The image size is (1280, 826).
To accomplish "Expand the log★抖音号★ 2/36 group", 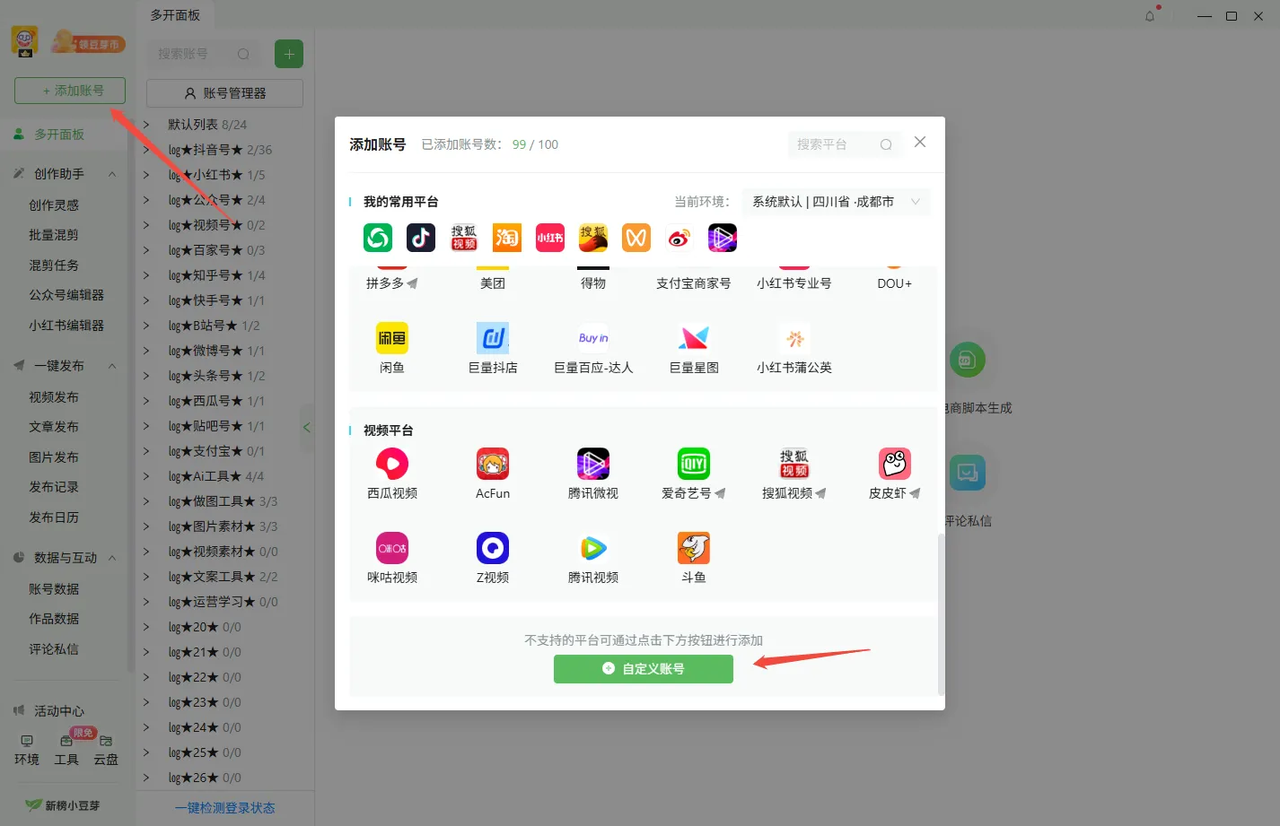I will (147, 150).
